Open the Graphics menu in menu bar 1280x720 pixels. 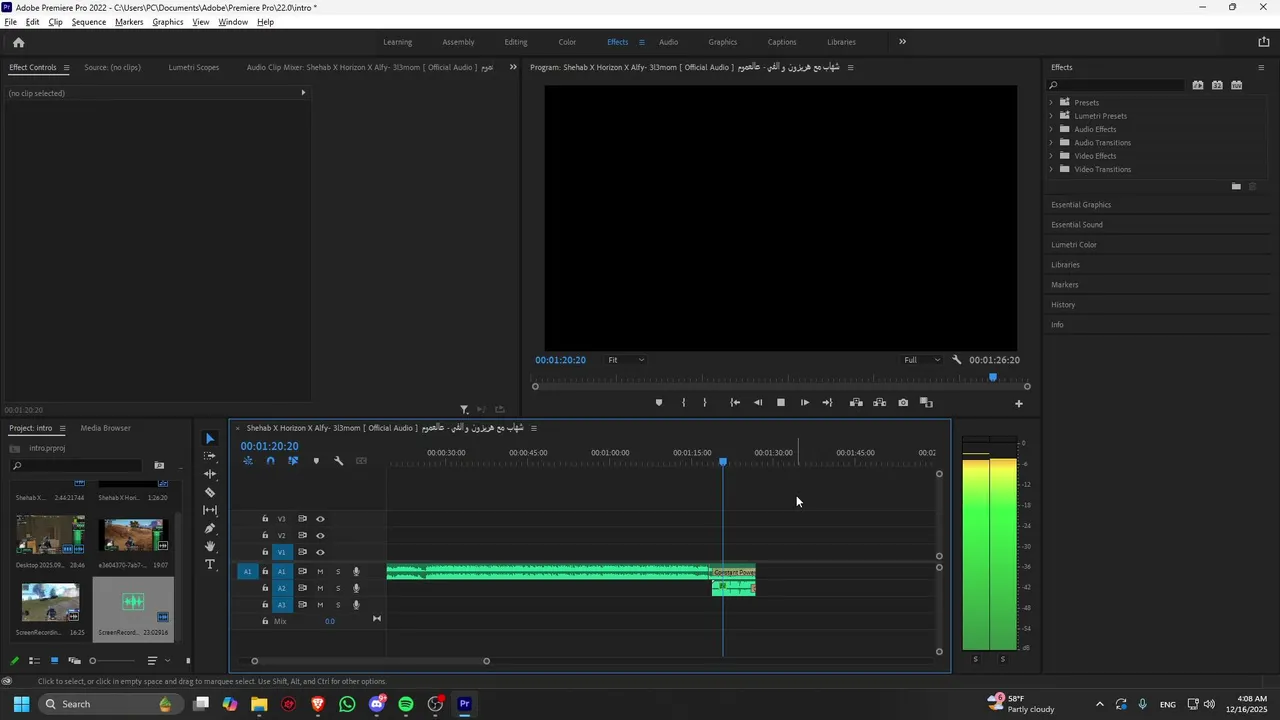(x=168, y=22)
